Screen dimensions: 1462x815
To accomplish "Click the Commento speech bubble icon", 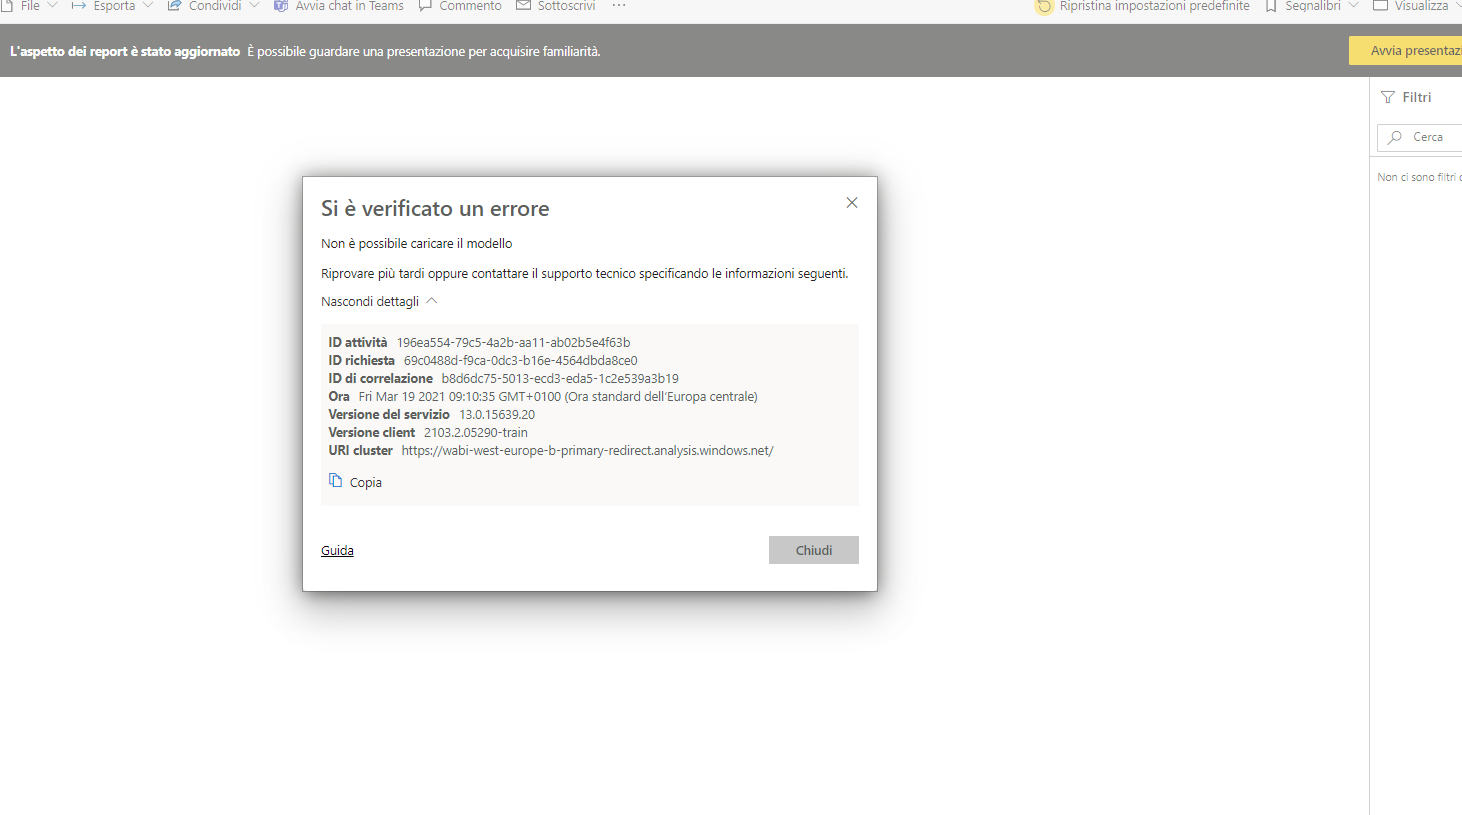I will point(425,6).
